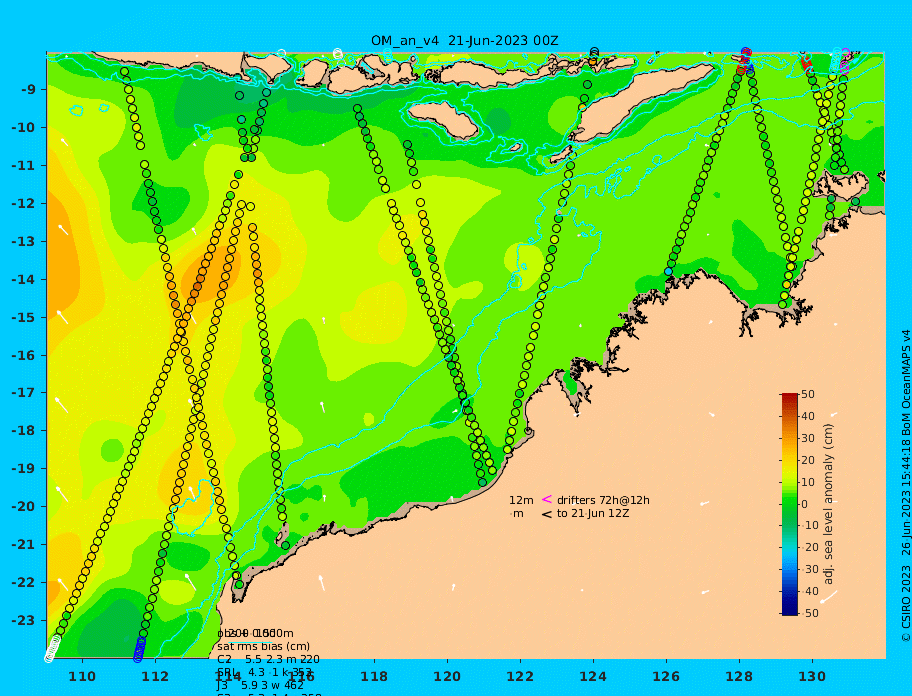Click the '20' colorbar tick label
Screen dimensions: 912x696
808,460
